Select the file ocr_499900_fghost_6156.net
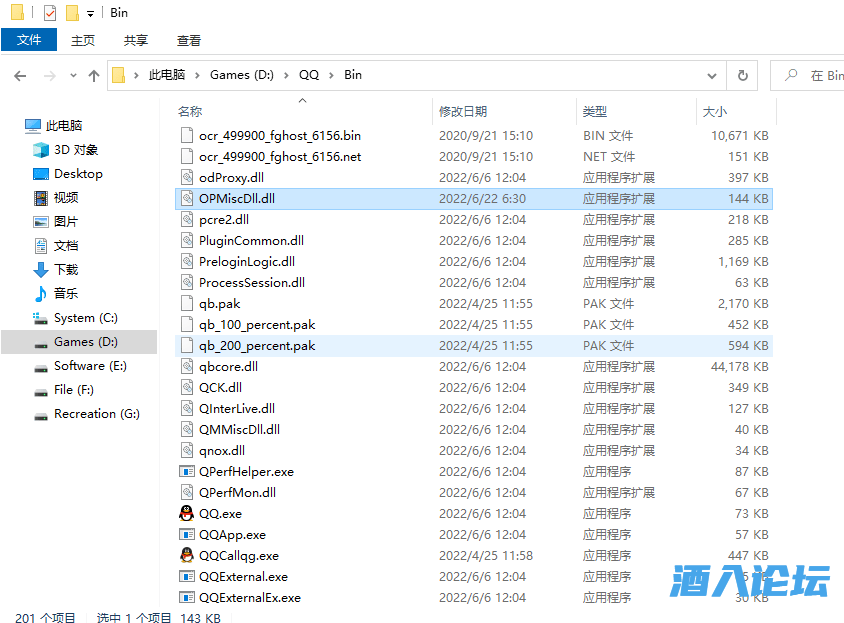The image size is (844, 623). point(474,156)
